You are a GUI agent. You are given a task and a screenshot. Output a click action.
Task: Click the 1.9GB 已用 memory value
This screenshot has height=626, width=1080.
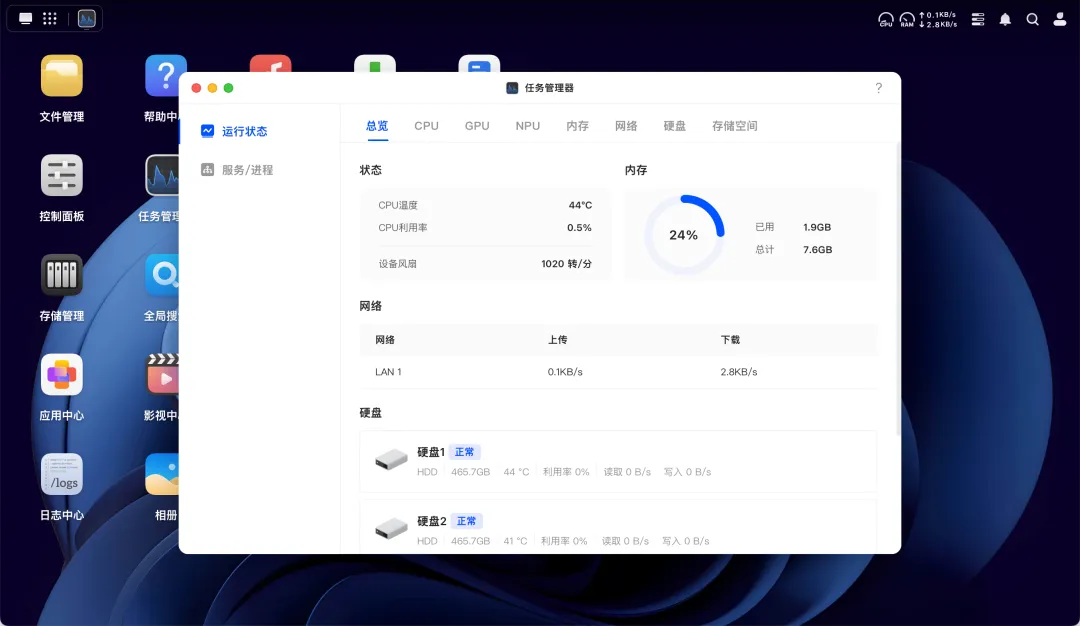coord(817,227)
